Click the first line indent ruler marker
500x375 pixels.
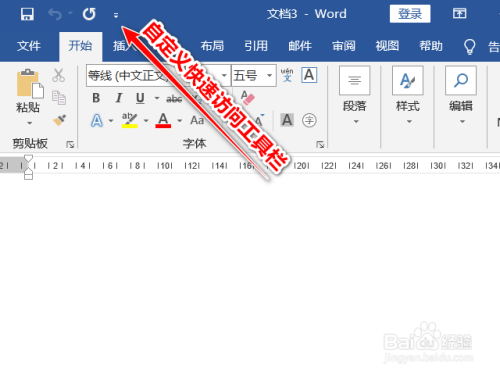tap(29, 159)
